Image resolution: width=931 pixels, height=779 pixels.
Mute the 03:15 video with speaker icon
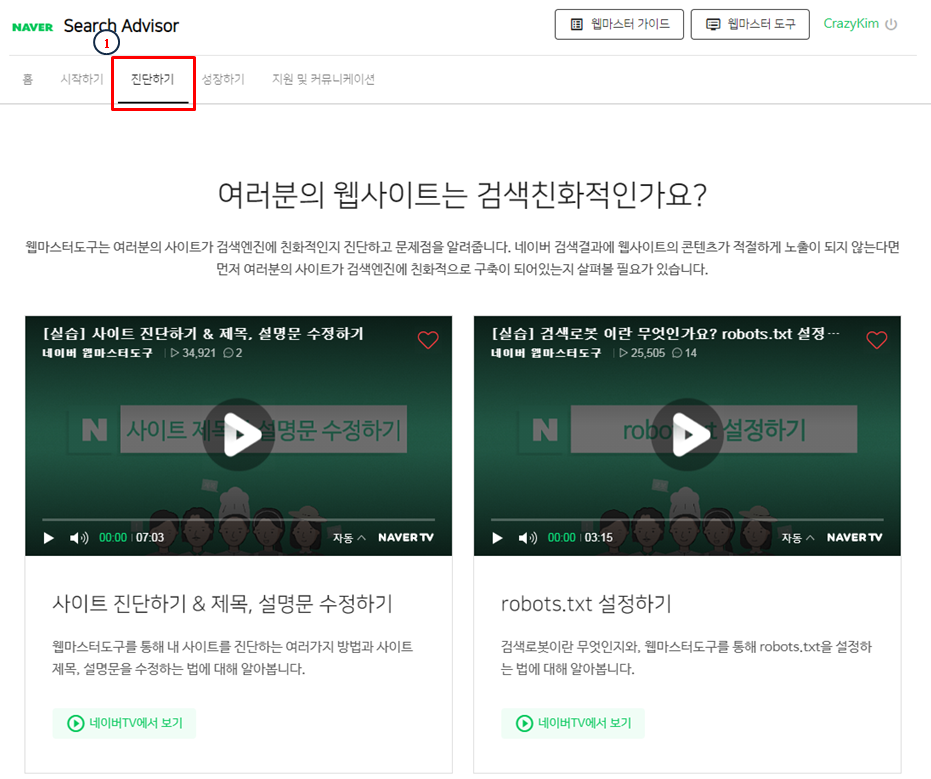(x=528, y=538)
